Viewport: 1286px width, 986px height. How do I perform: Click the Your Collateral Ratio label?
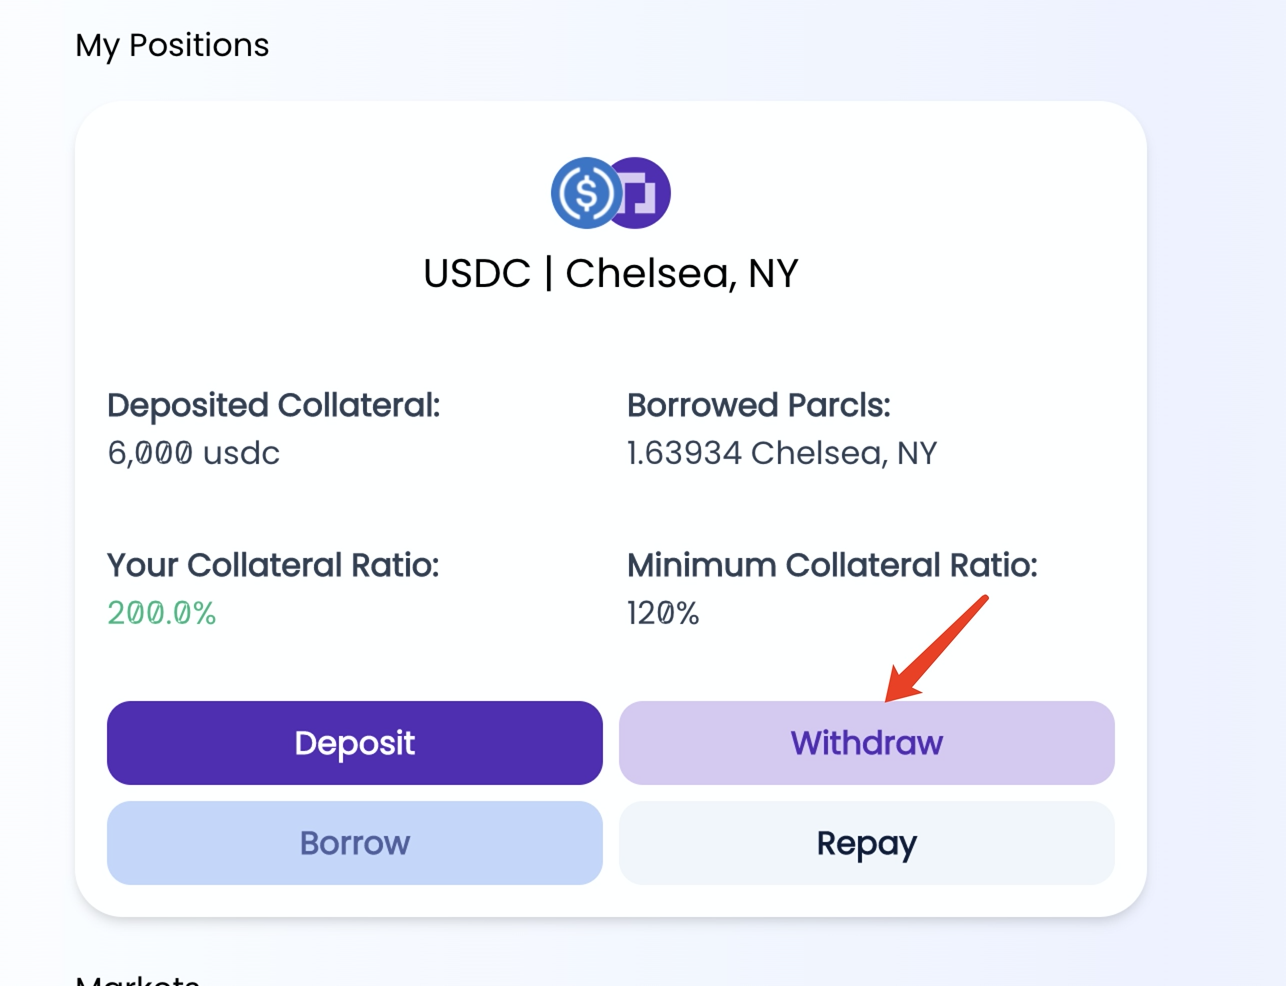[273, 565]
